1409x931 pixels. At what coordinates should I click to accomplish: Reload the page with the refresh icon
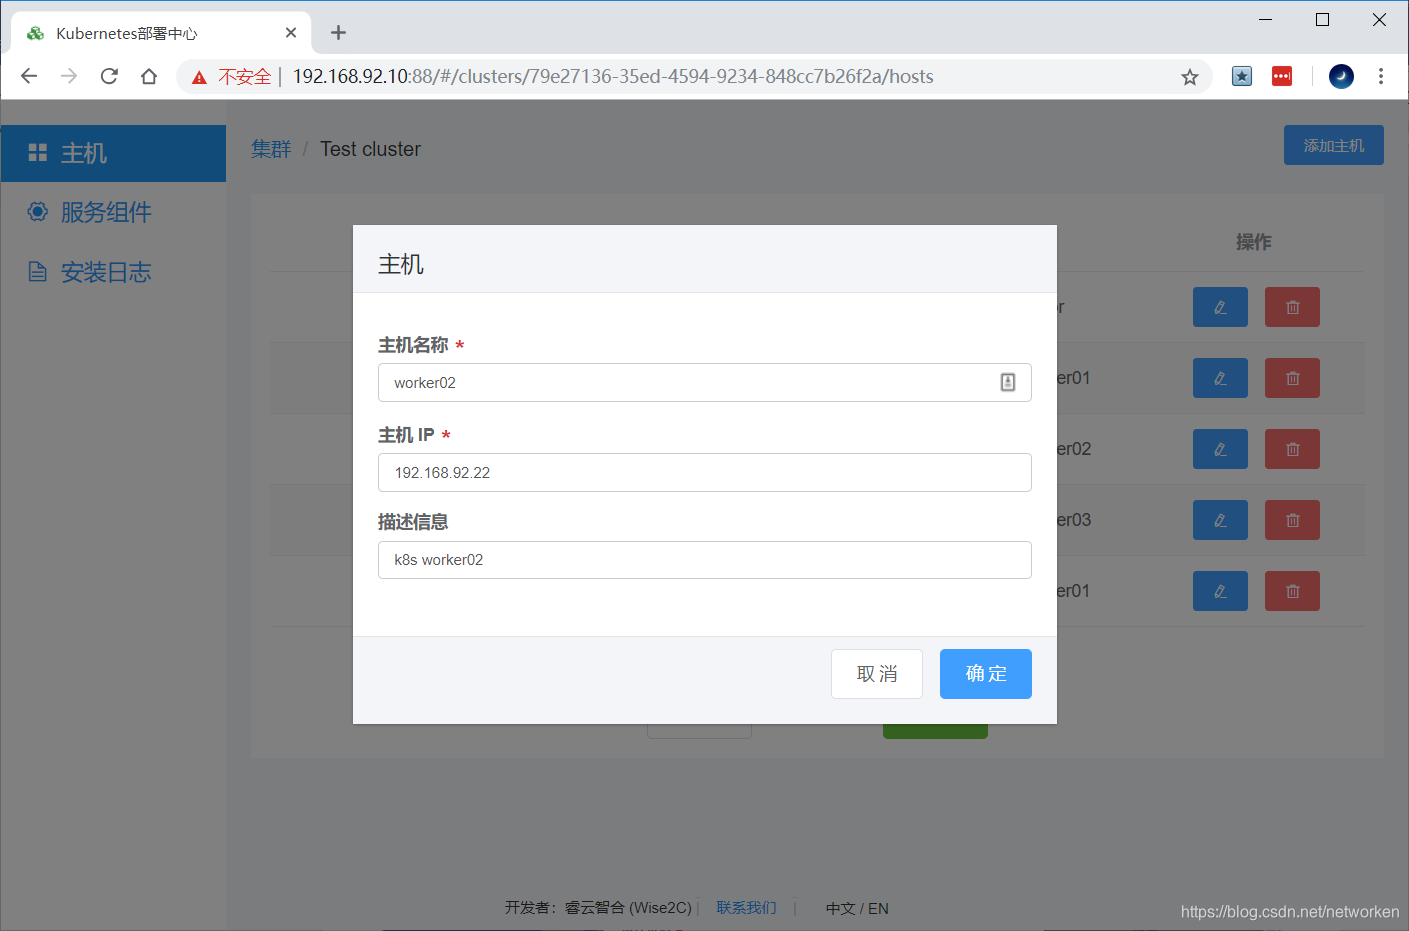pos(109,77)
